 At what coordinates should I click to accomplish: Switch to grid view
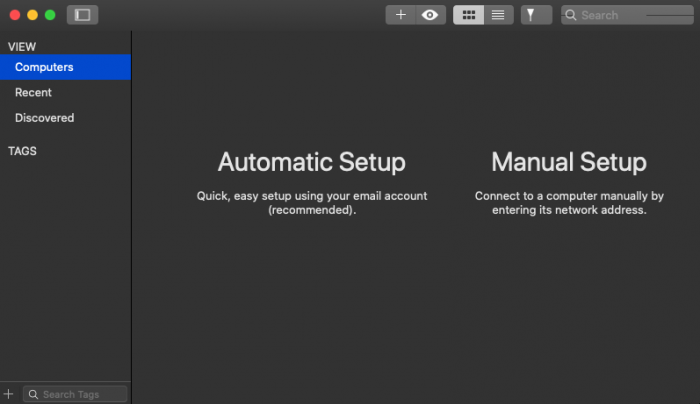(468, 15)
